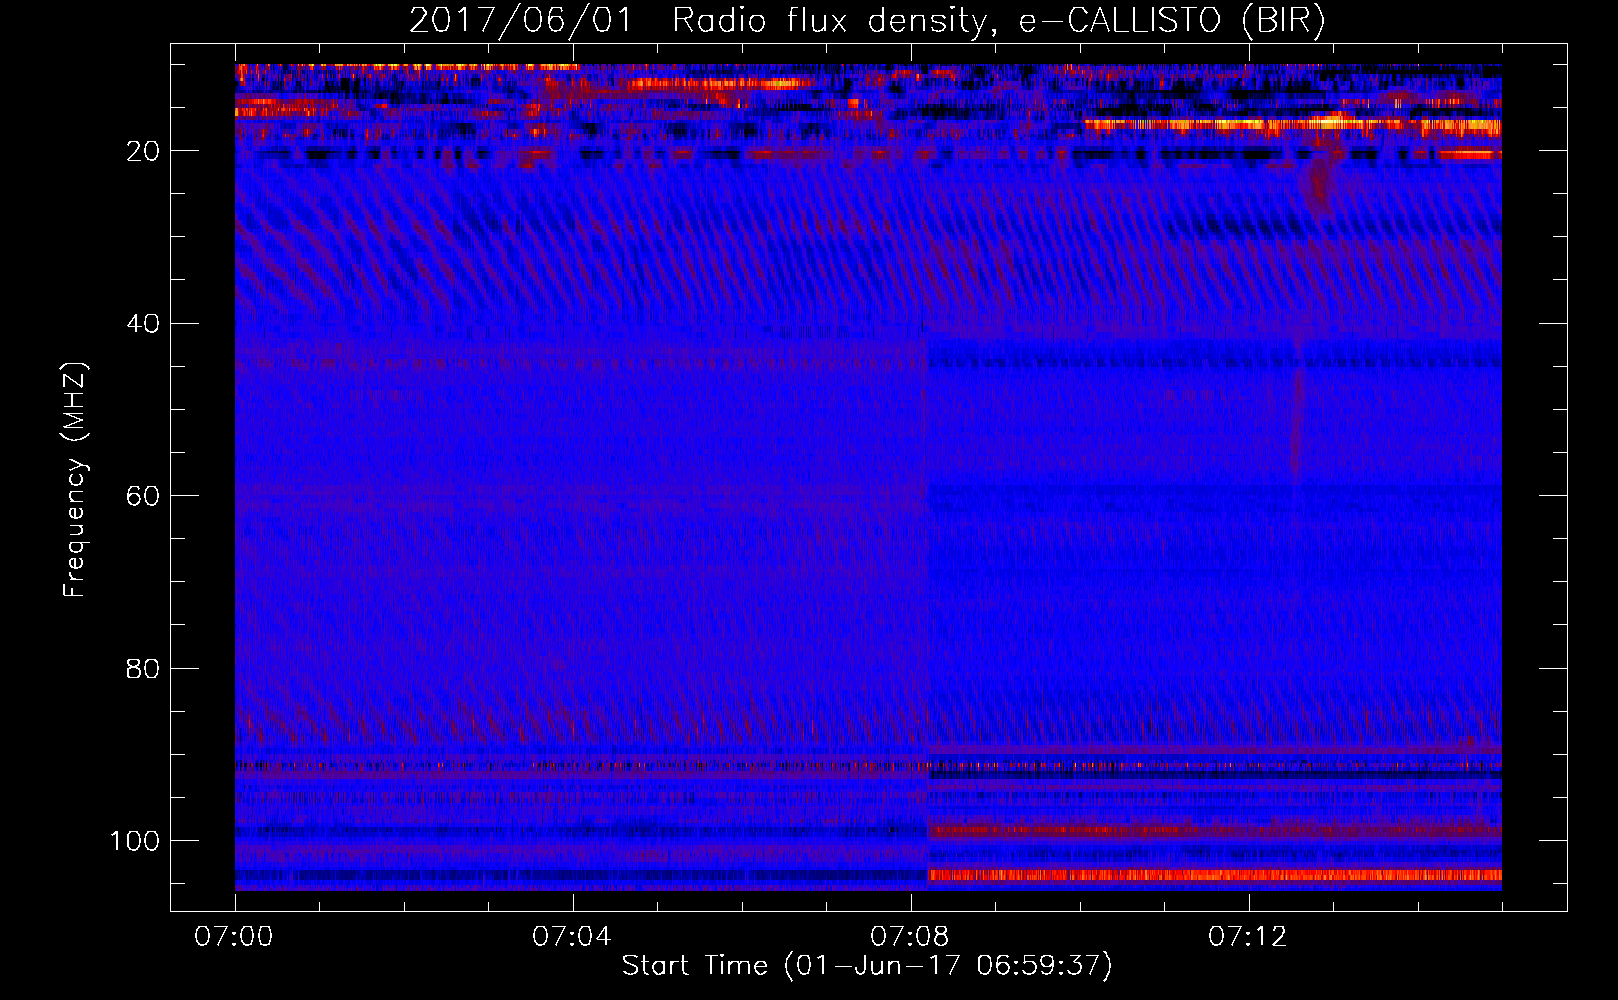Click the 07:04 time tick label
This screenshot has height=1000, width=1618.
click(572, 937)
